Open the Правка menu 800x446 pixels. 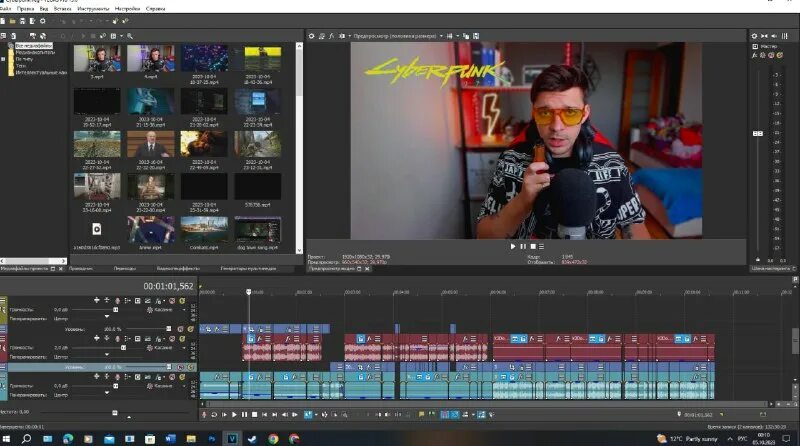25,9
